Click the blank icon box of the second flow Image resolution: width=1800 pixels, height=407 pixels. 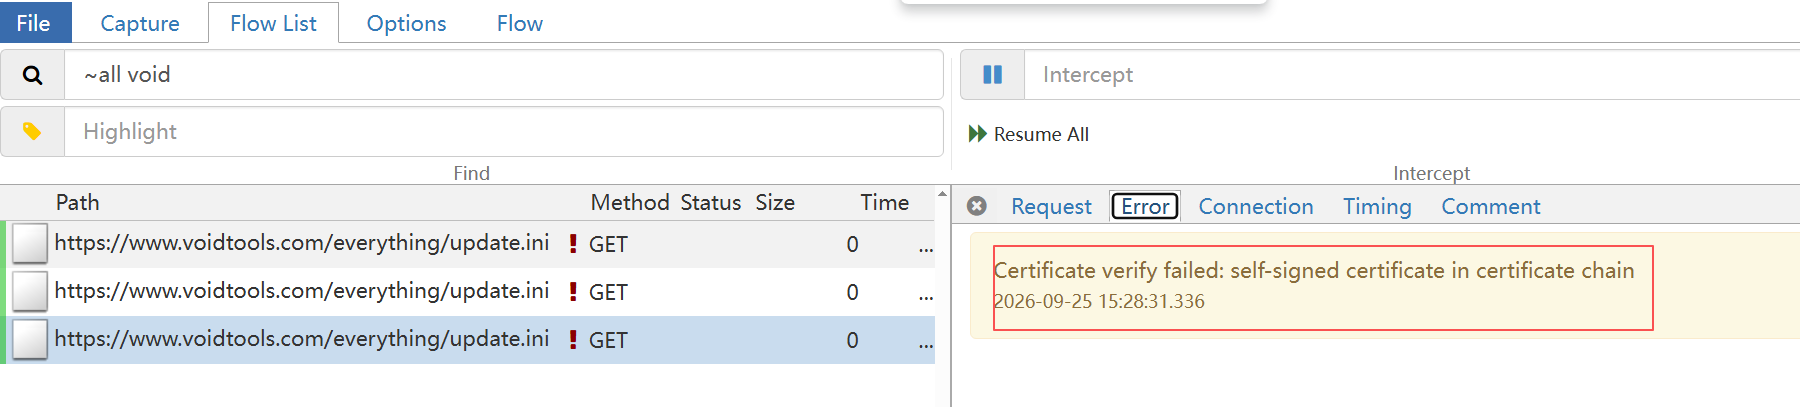pos(30,292)
